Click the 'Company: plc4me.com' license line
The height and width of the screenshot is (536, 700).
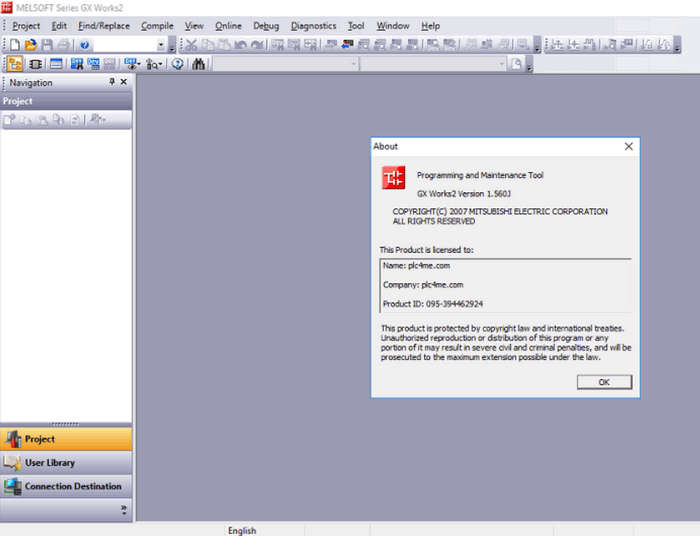(x=423, y=285)
